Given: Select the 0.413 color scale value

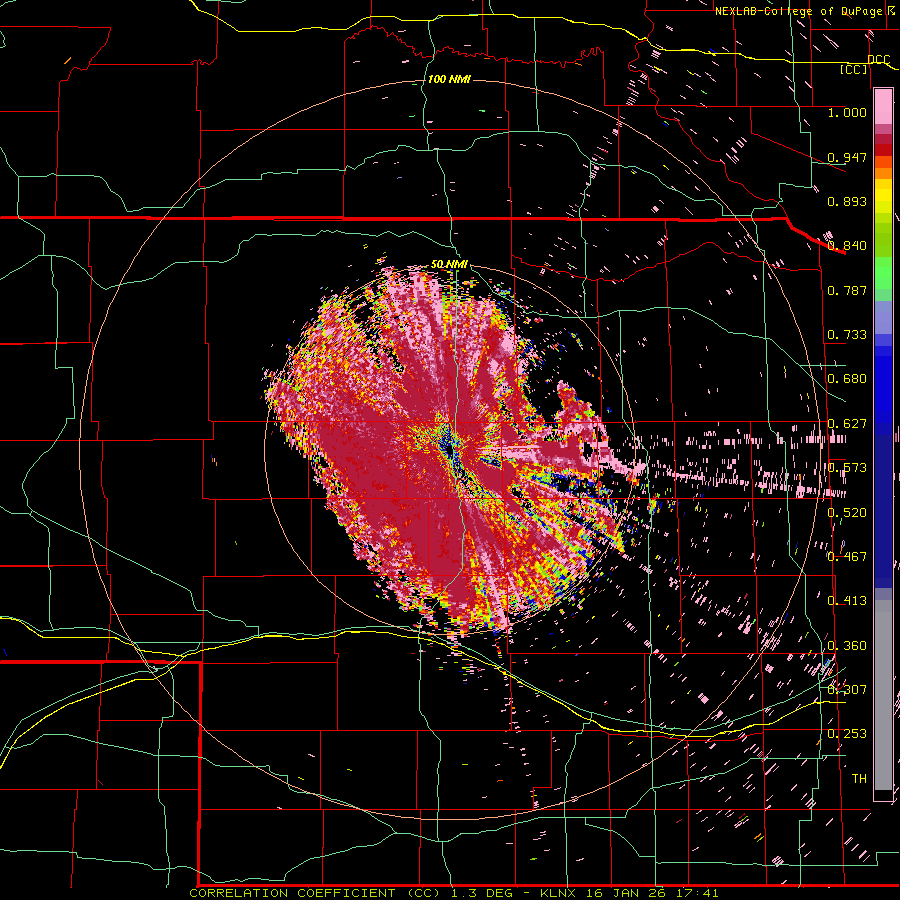Looking at the screenshot, I should click(x=847, y=601).
